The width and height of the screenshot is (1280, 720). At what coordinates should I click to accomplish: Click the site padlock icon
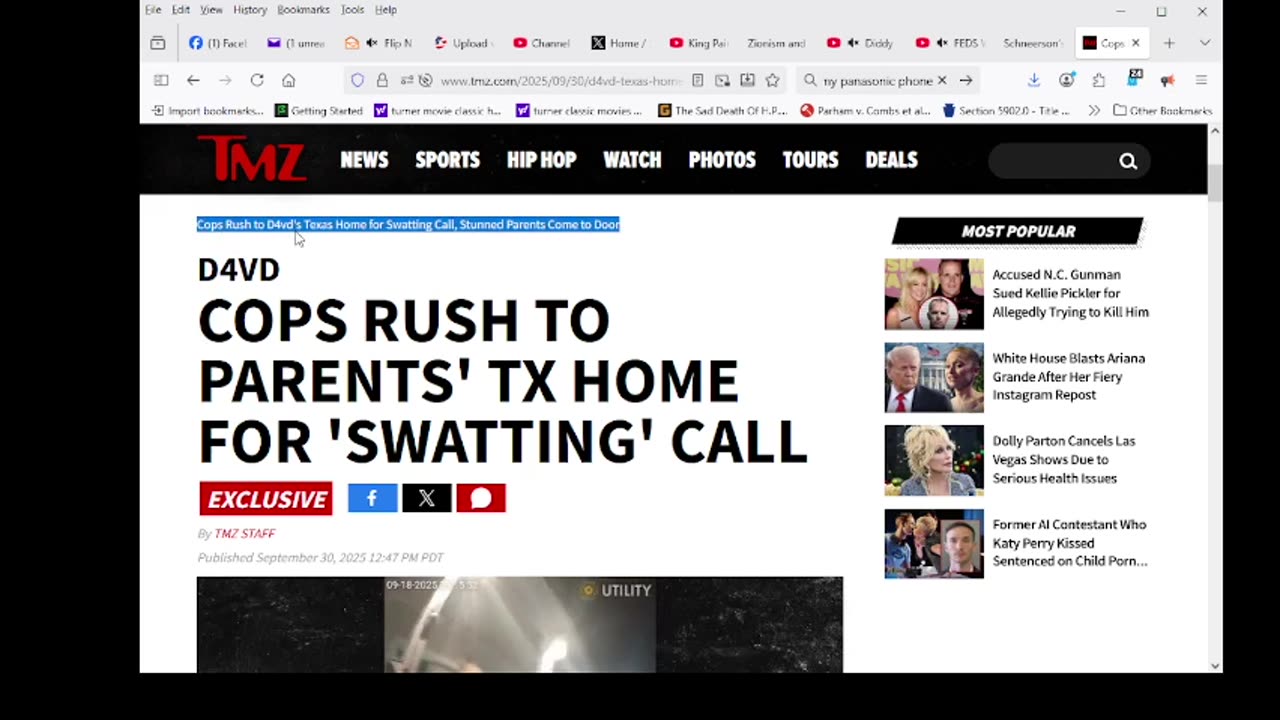tap(382, 80)
